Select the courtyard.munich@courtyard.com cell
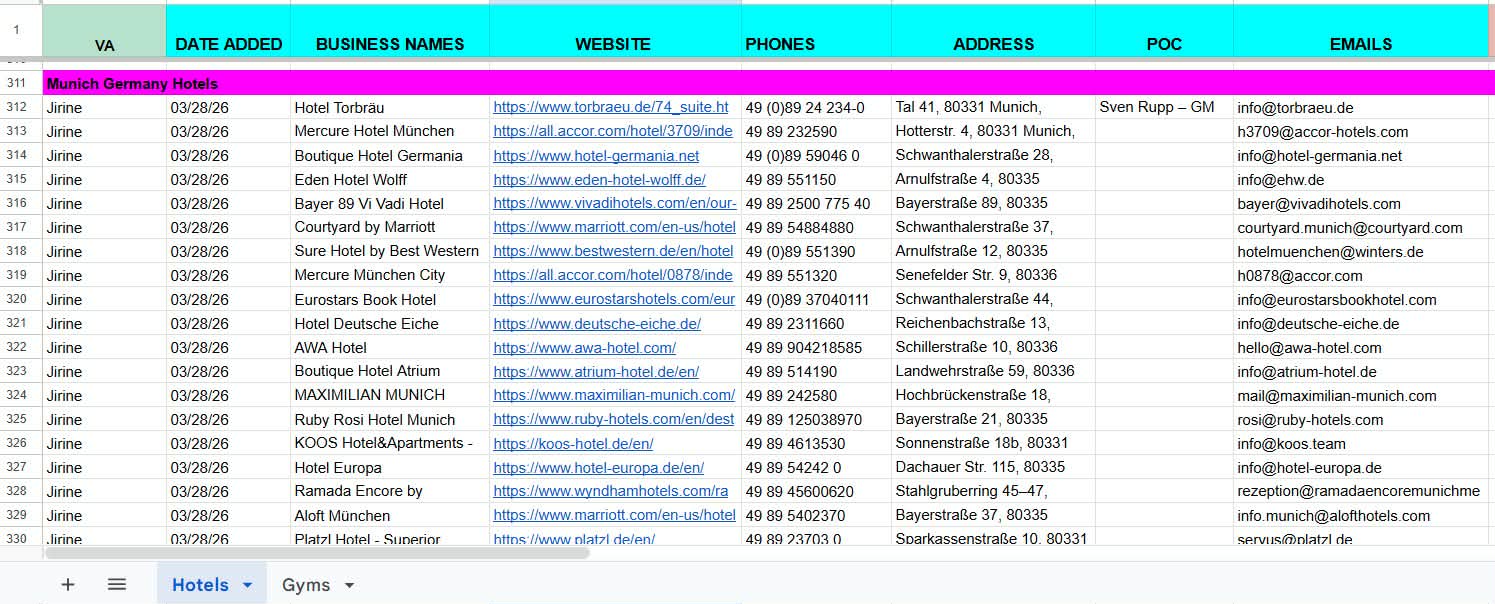This screenshot has height=604, width=1495. pos(1361,227)
